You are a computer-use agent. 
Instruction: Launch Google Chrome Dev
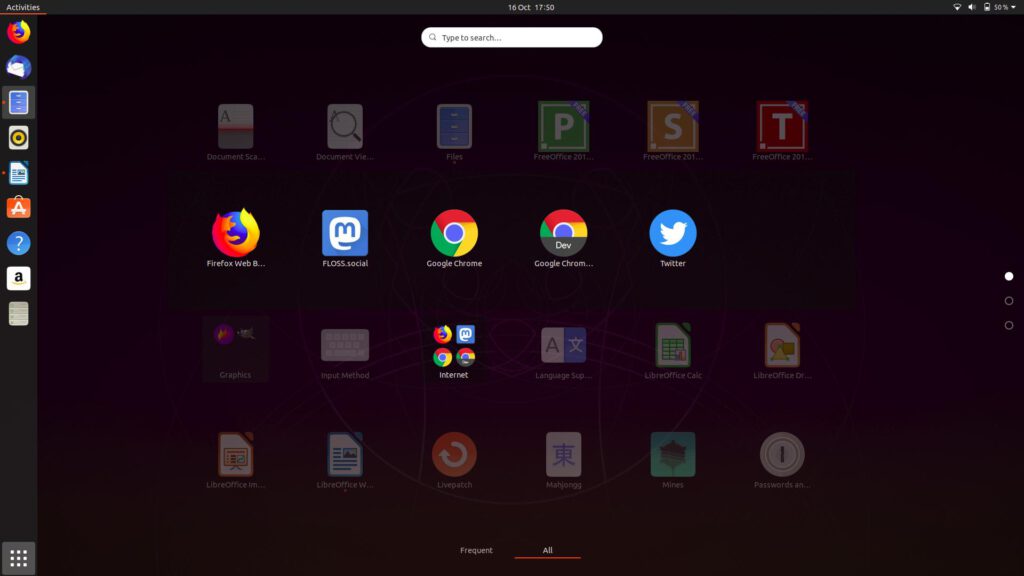point(563,233)
